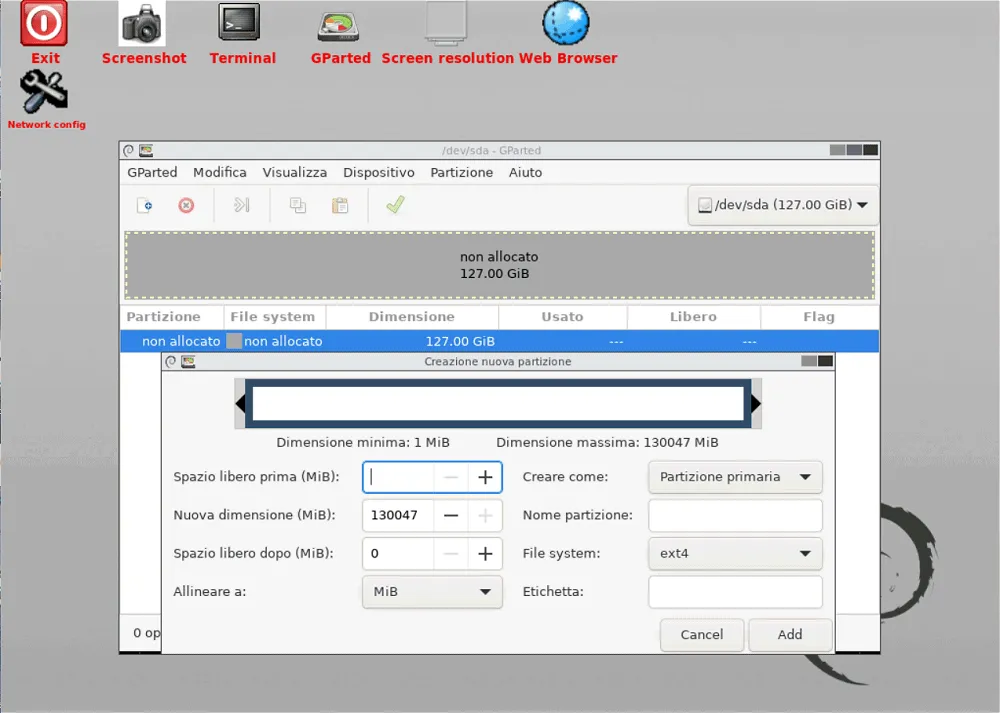Select the Resize/Move toolbar icon

(x=240, y=205)
